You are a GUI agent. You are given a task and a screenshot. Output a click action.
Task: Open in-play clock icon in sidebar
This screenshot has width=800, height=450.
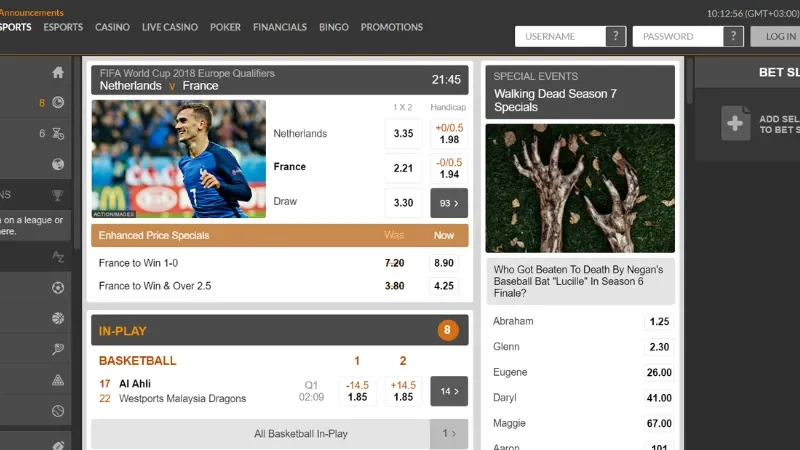[58, 102]
